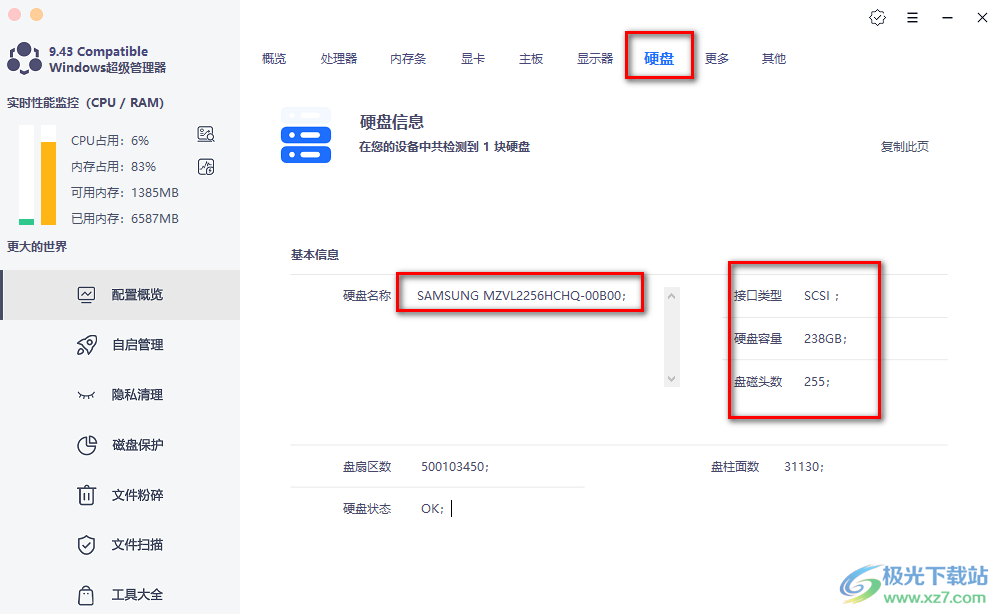Click the 工具大全 bag icon
Screen dimensions: 999x614
pos(87,595)
